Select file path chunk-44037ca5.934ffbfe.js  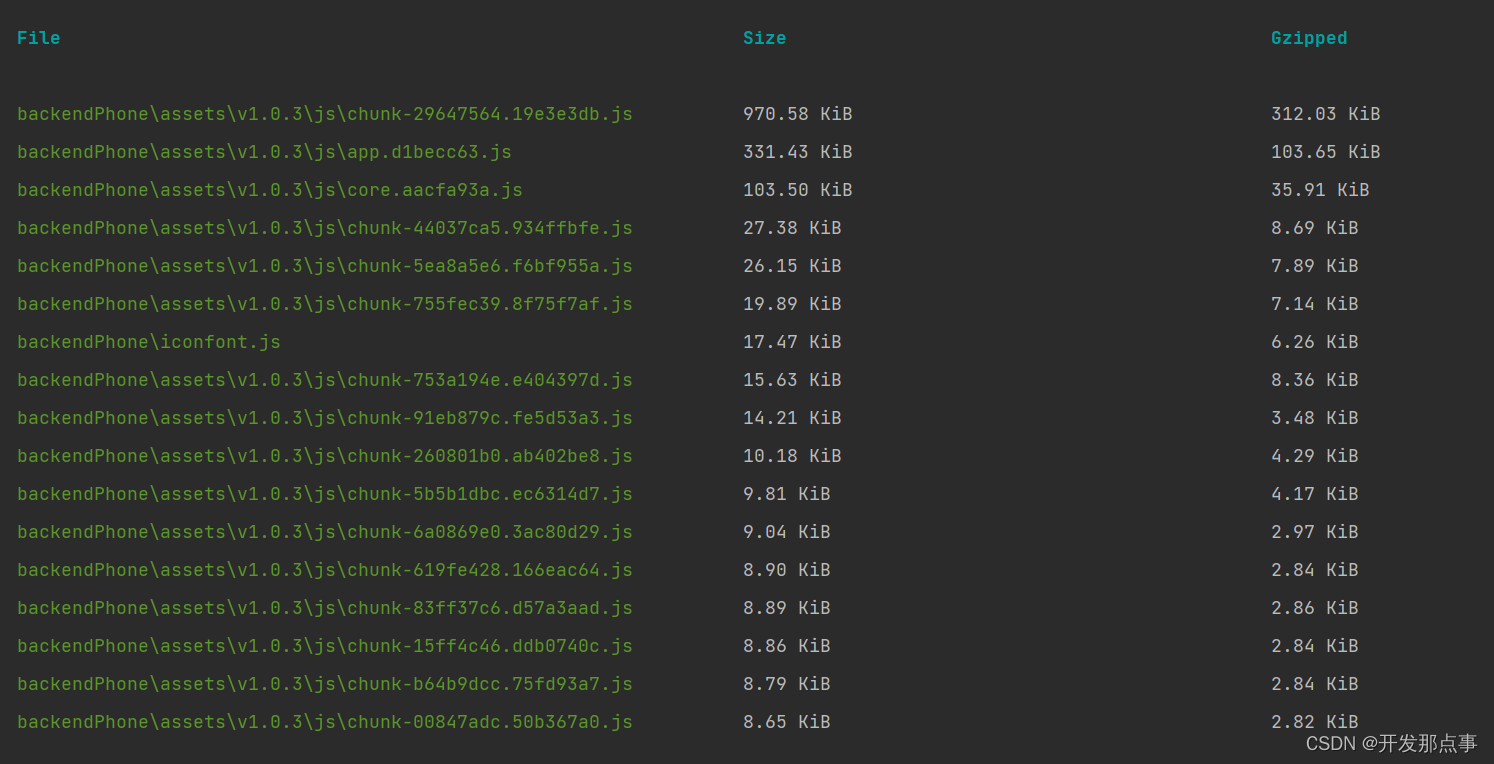click(x=325, y=228)
